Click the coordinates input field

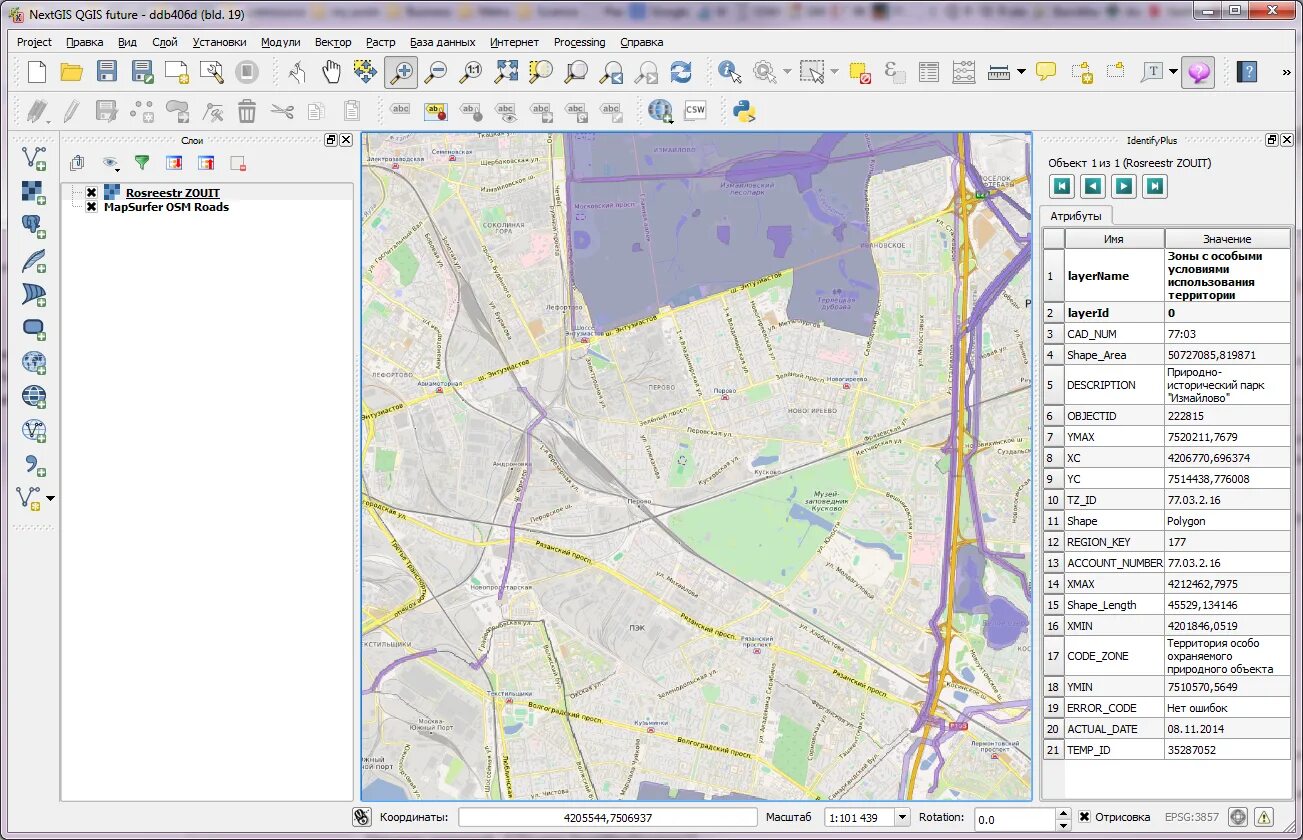pos(608,817)
